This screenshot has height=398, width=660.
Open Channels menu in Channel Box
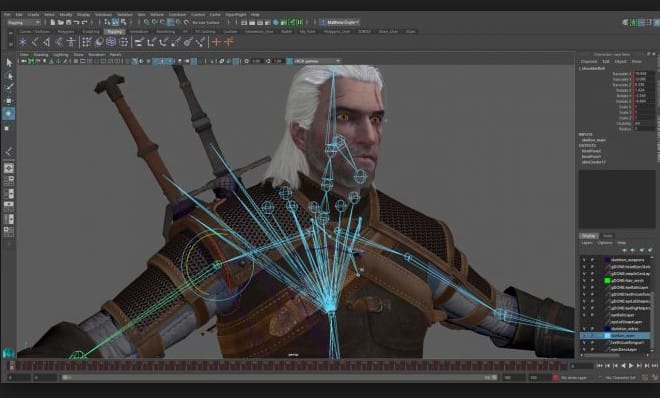coord(589,61)
